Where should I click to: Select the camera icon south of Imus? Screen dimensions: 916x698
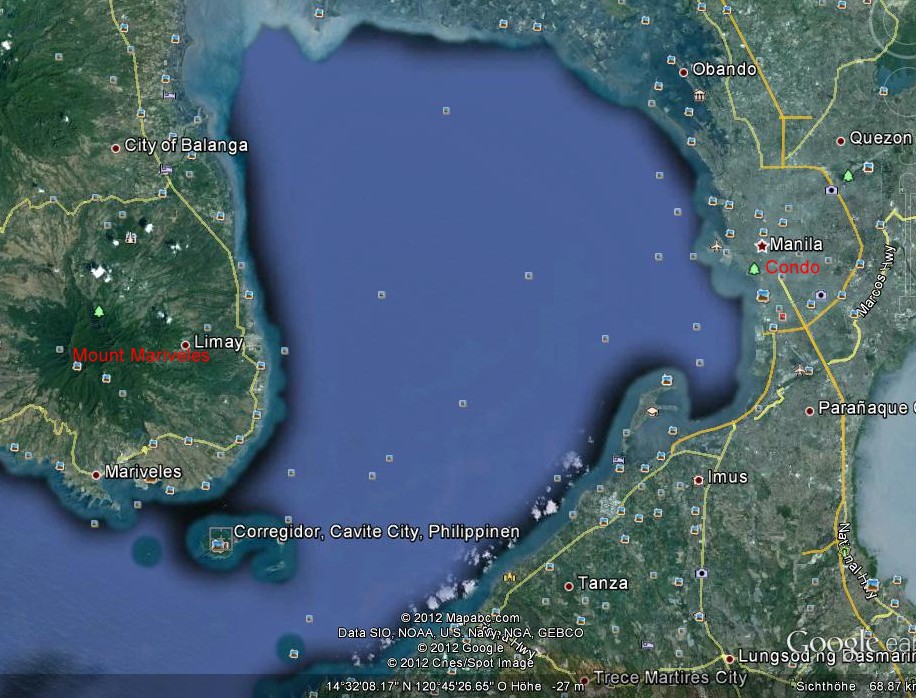point(702,574)
